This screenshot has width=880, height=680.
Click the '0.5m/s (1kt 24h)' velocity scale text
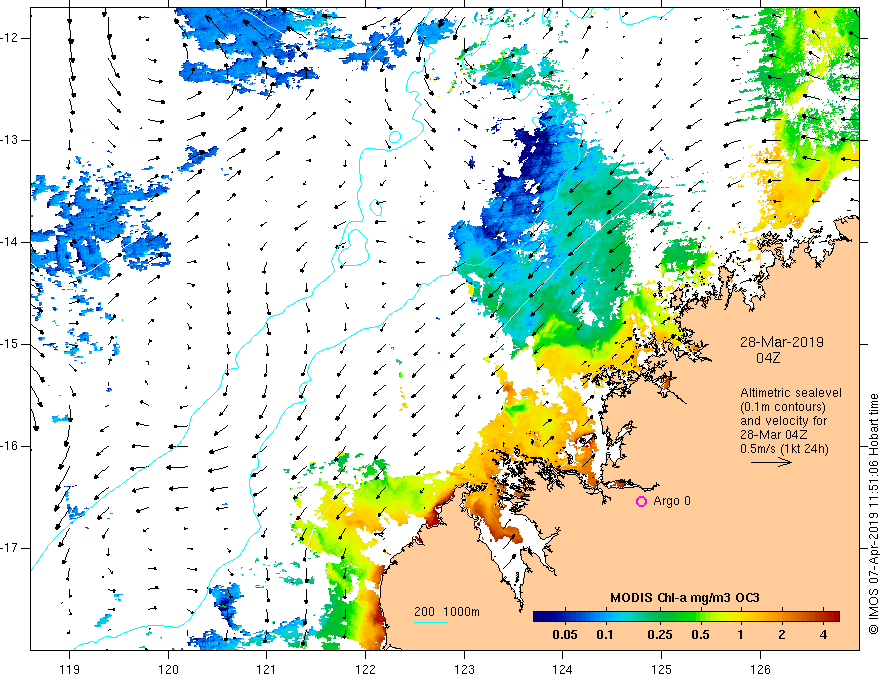pos(784,449)
